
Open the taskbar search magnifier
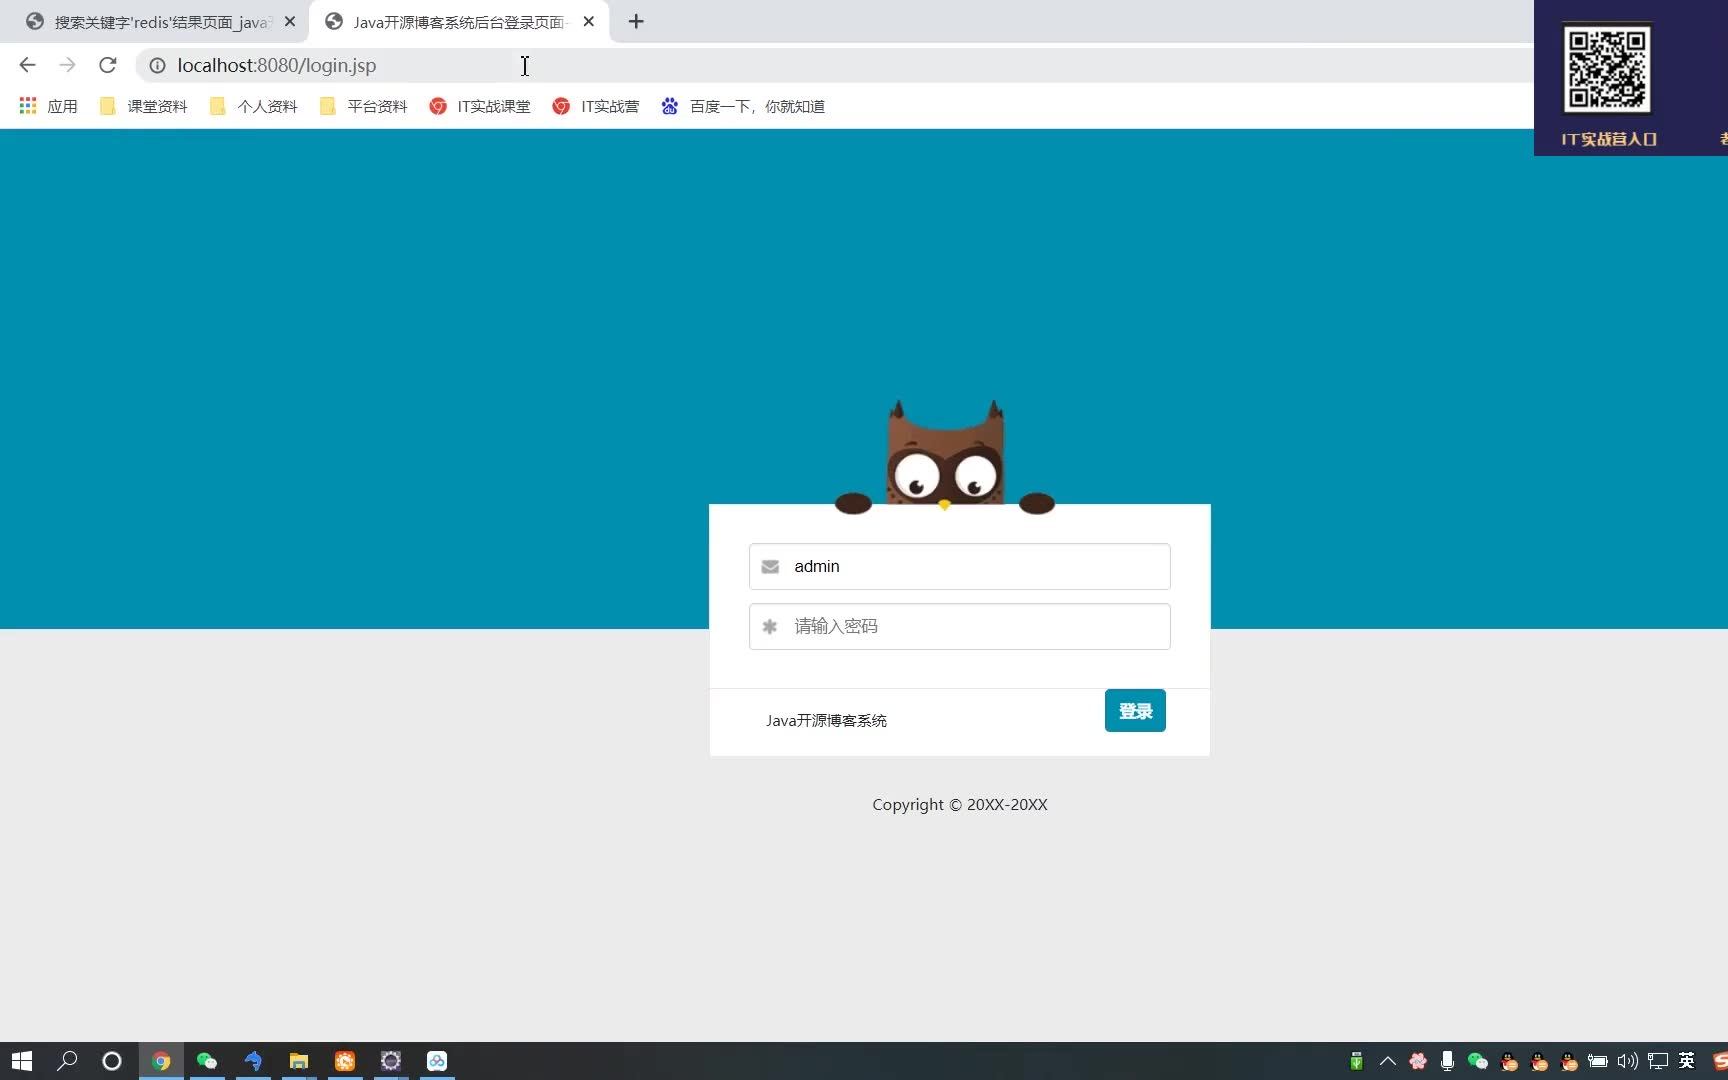click(x=67, y=1061)
